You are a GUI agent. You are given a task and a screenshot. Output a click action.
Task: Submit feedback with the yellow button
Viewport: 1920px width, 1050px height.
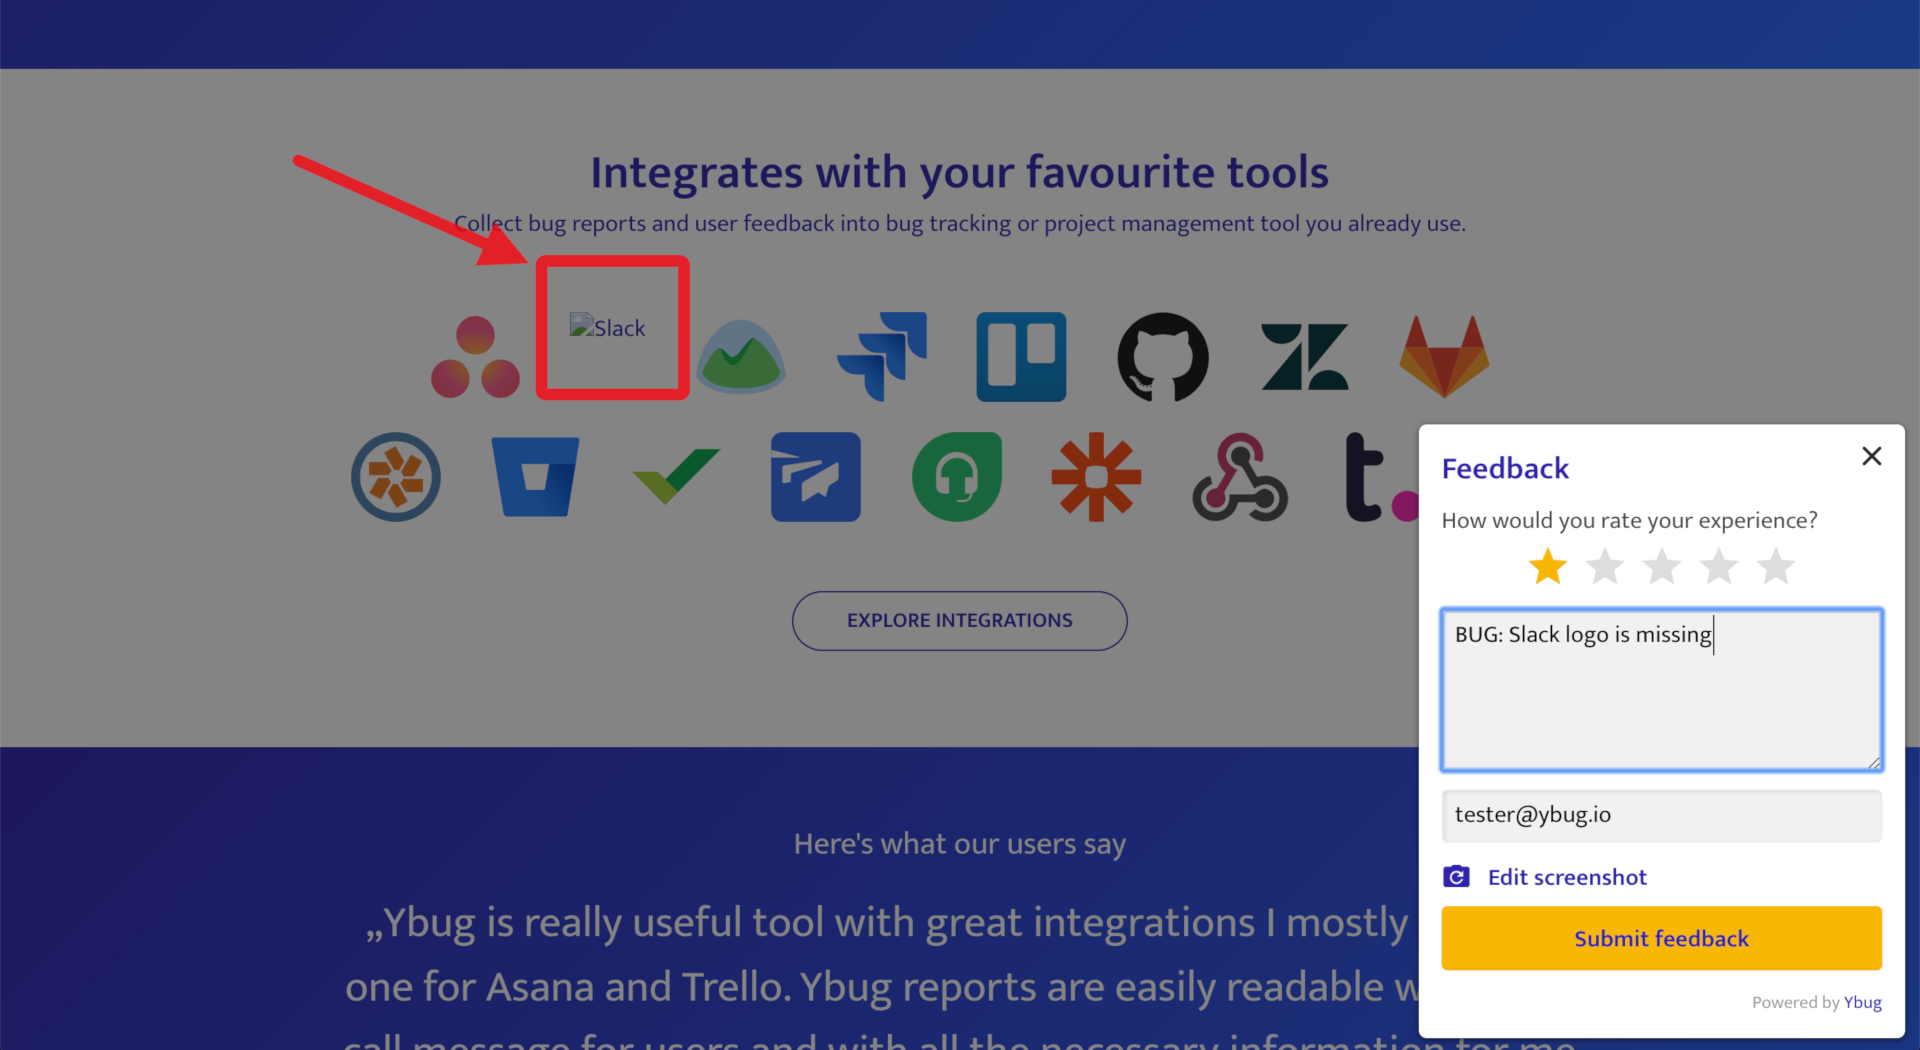click(1661, 938)
